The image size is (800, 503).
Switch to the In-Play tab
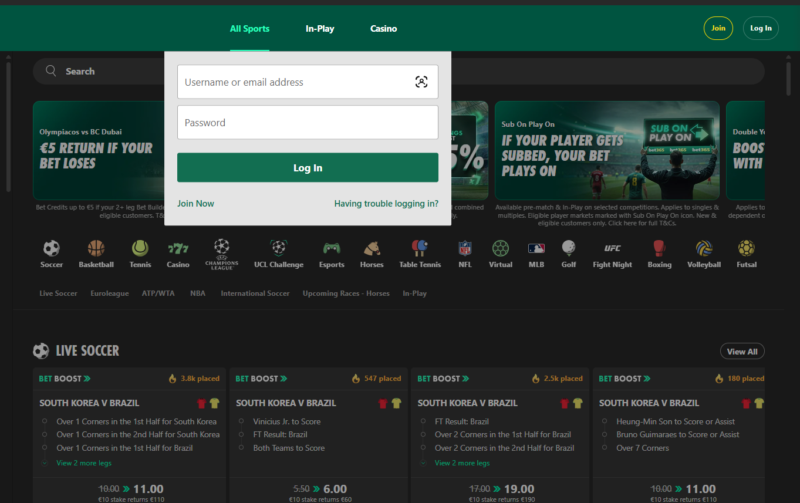point(320,29)
